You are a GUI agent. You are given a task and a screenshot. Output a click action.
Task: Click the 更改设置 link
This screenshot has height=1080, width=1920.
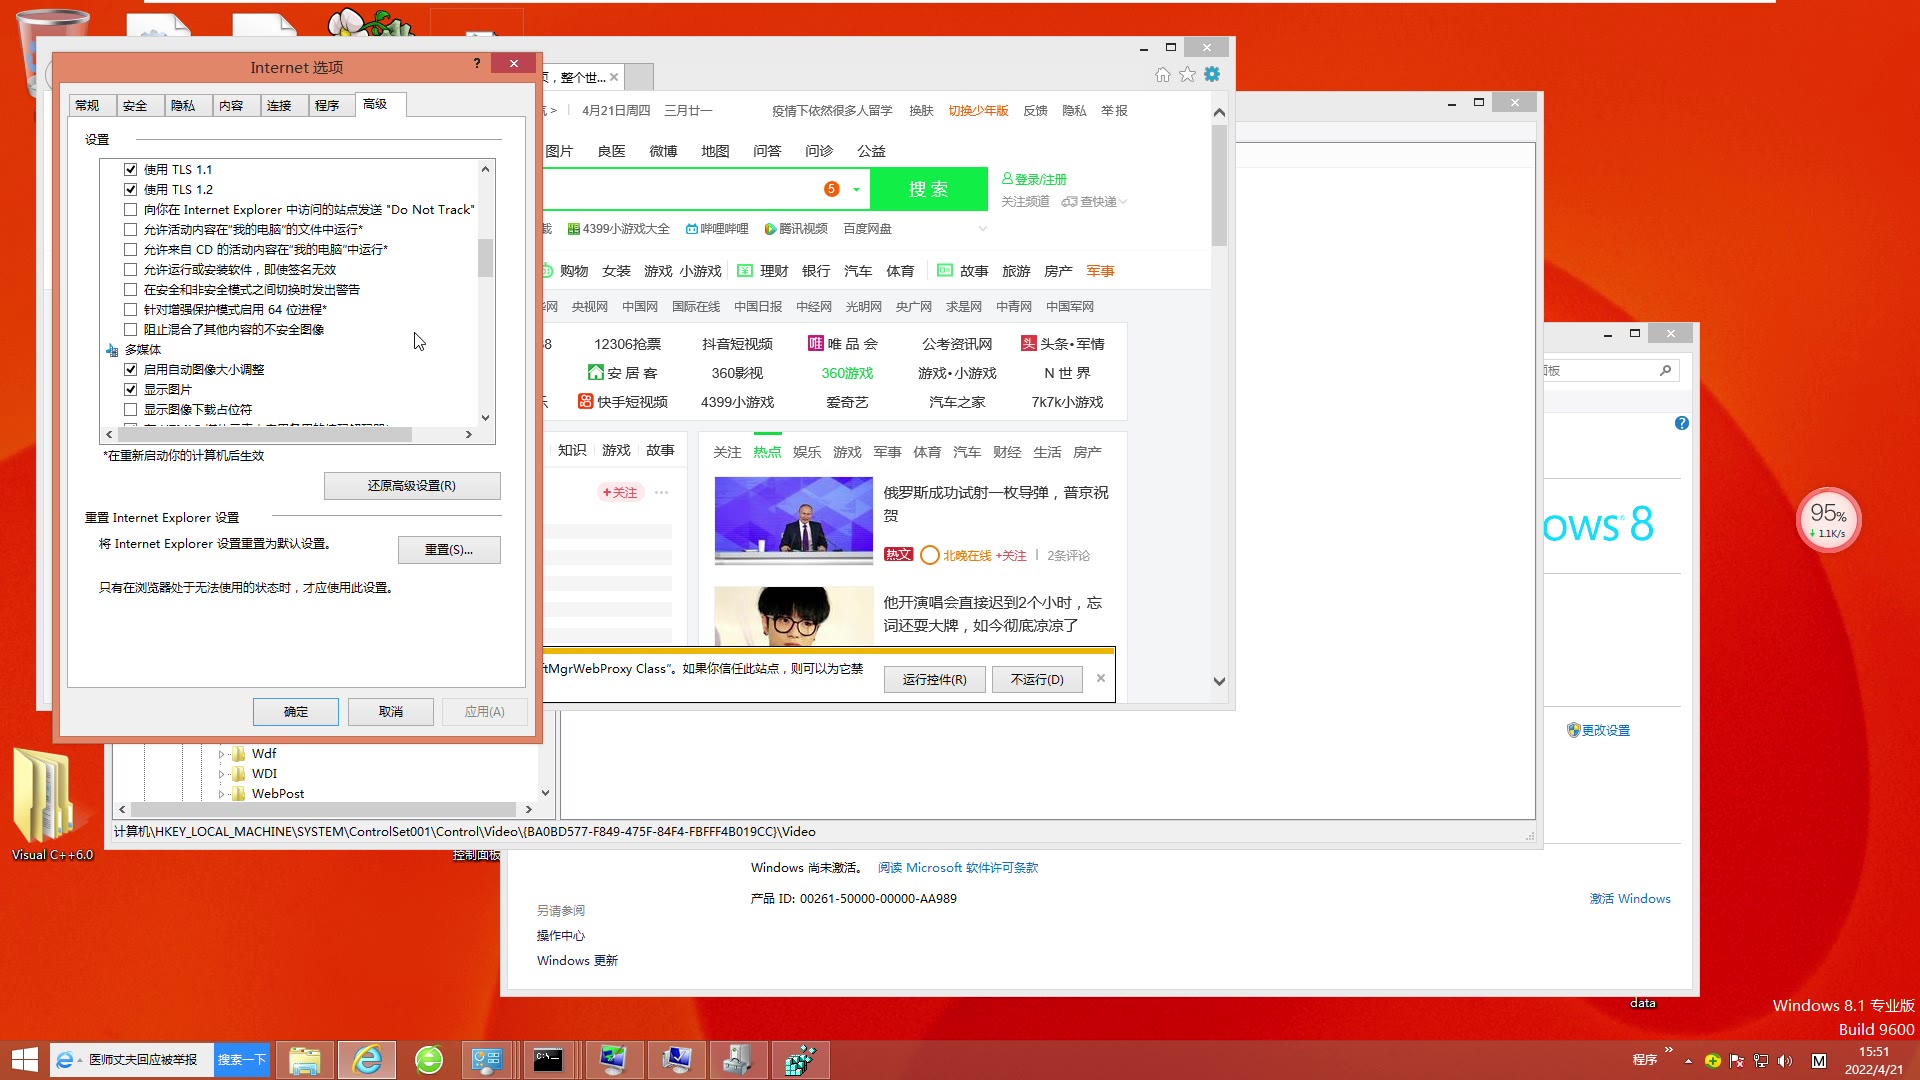click(1606, 731)
